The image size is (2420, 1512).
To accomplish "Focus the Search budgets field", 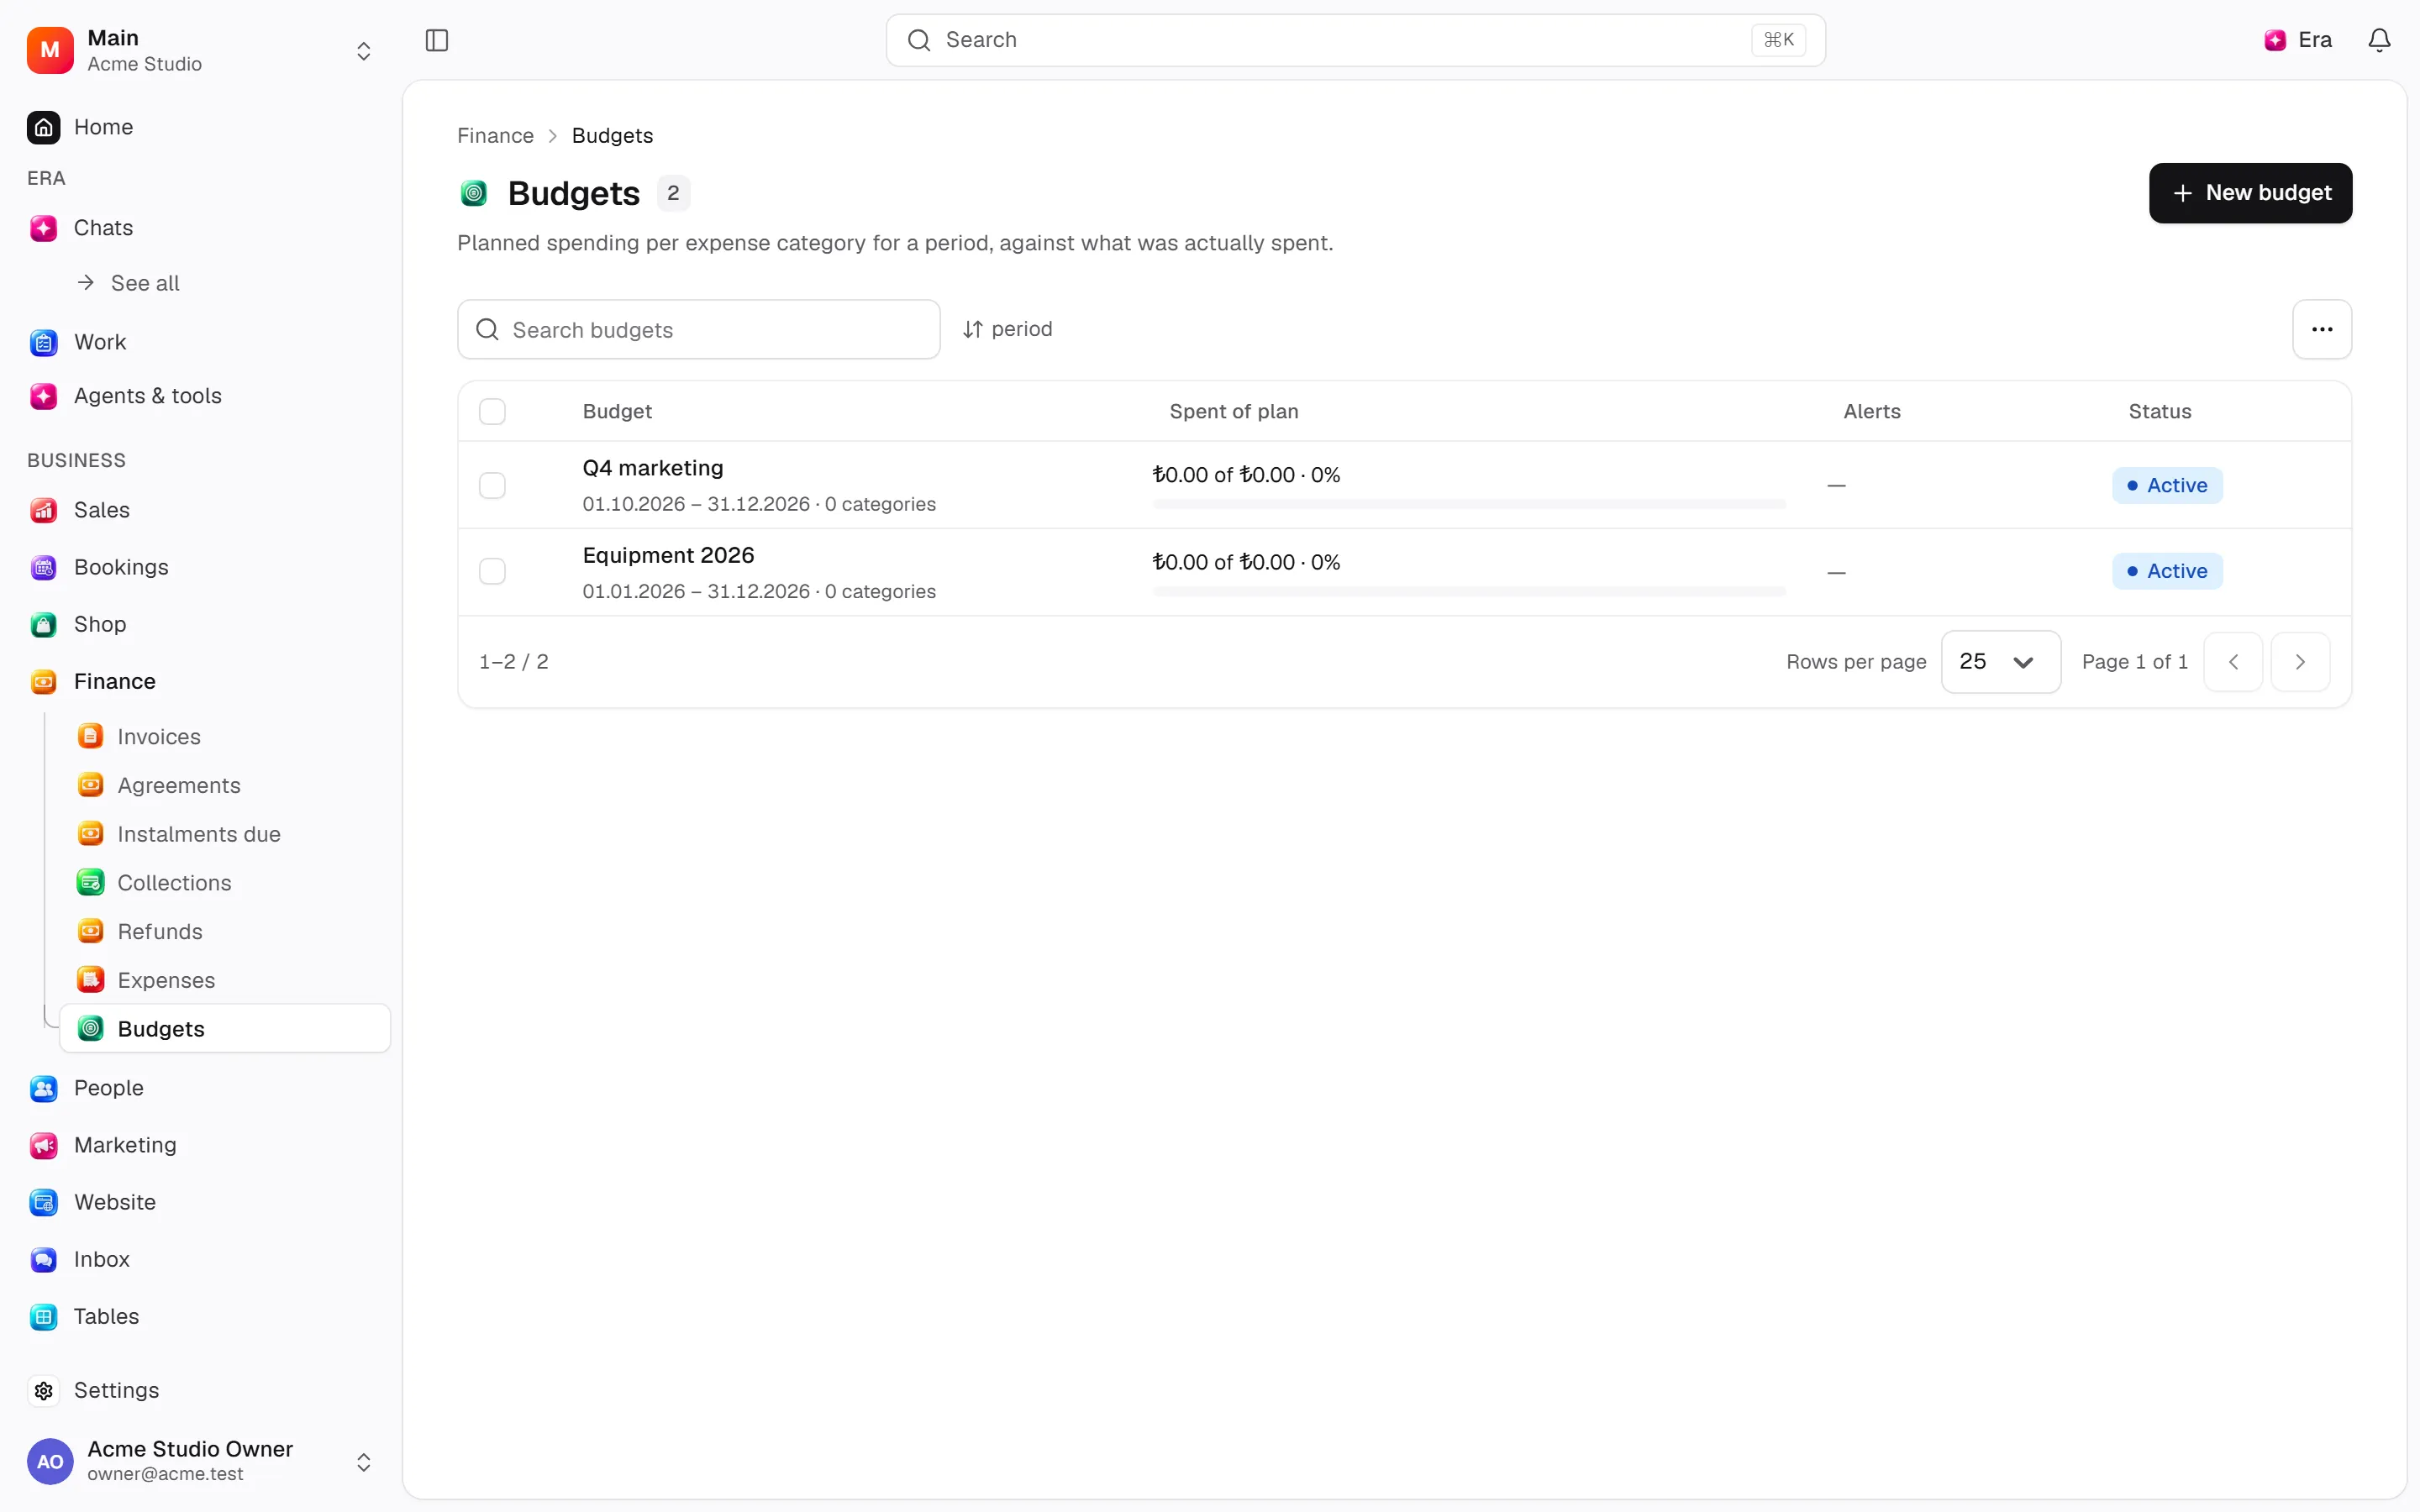I will click(x=698, y=329).
